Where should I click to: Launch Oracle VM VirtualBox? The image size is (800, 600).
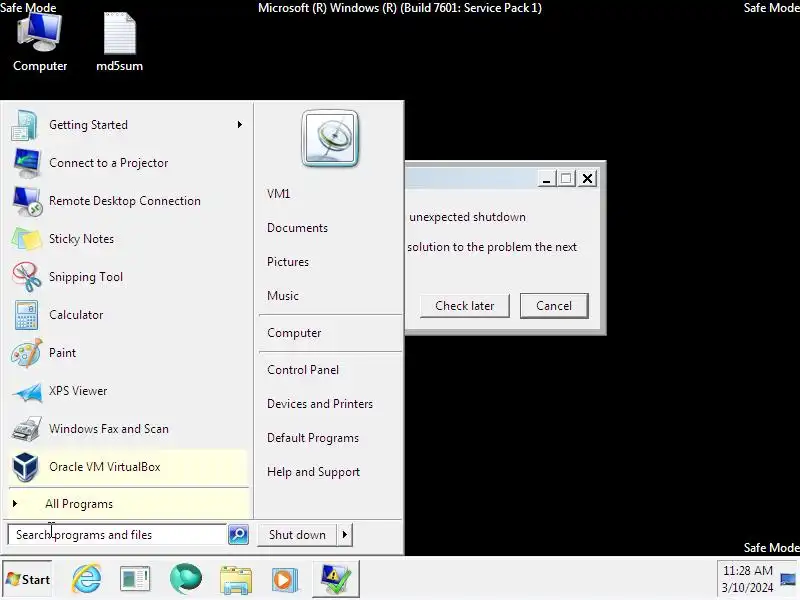[x=128, y=467]
